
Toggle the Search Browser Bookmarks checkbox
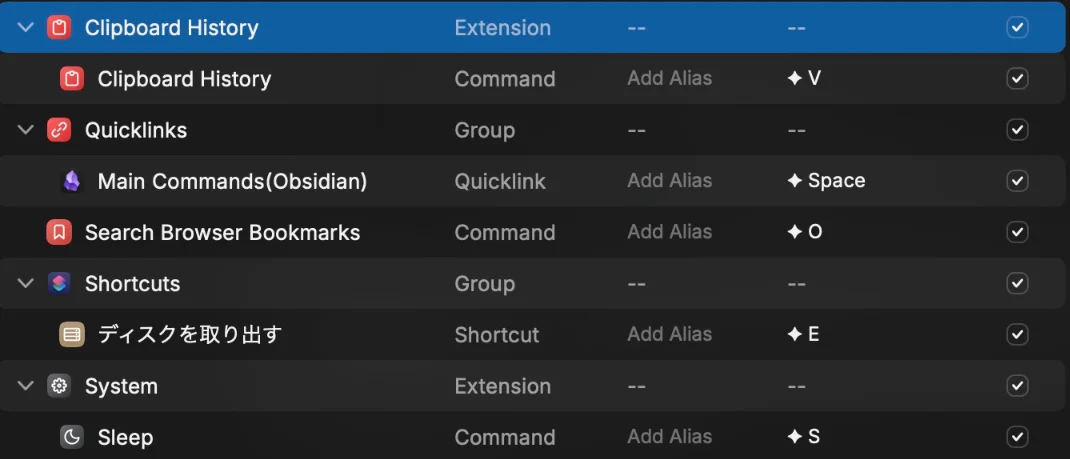pos(1017,233)
